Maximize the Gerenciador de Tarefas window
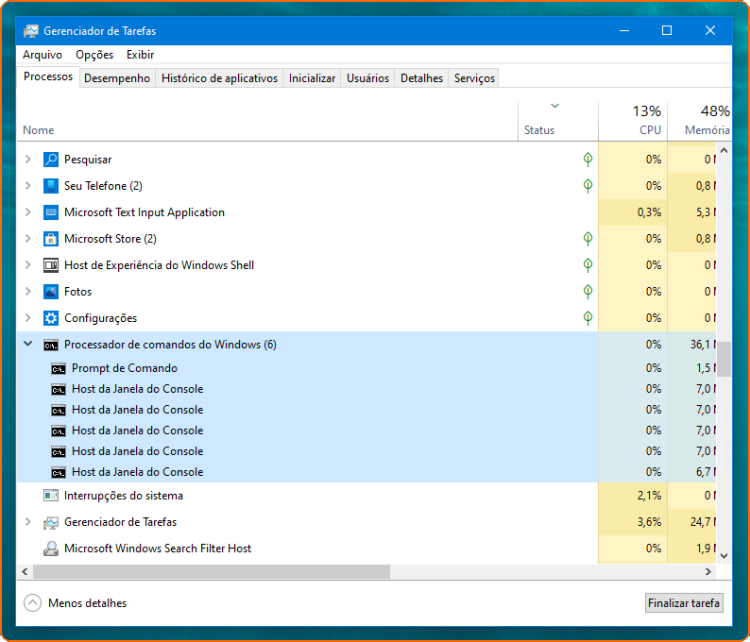750x642 pixels. tap(666, 31)
